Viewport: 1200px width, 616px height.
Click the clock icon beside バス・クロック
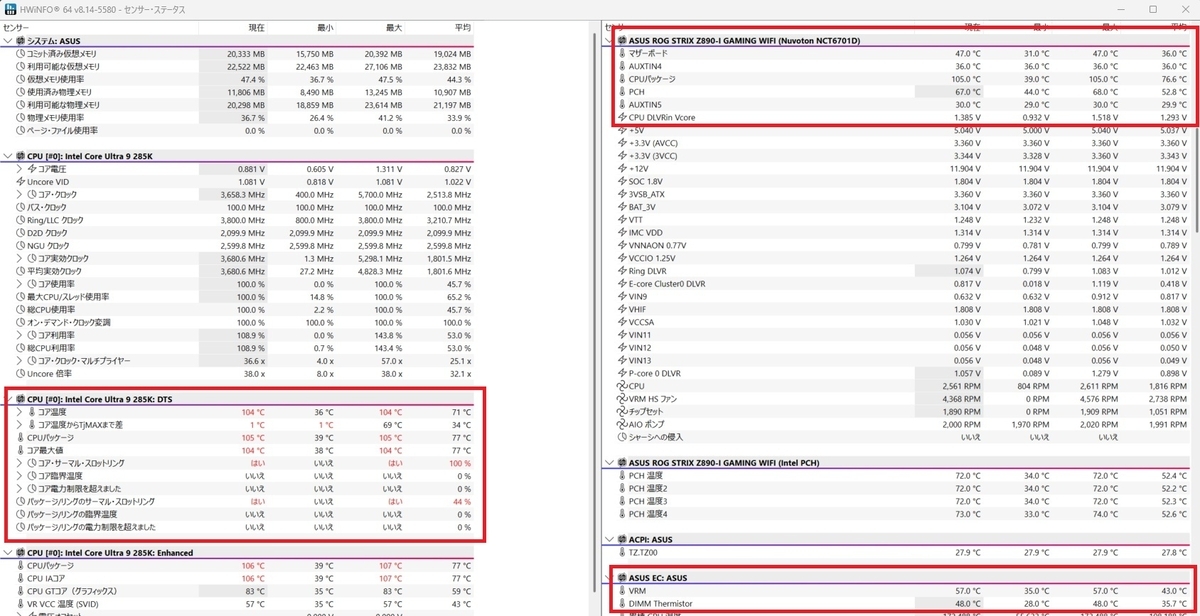[20, 207]
